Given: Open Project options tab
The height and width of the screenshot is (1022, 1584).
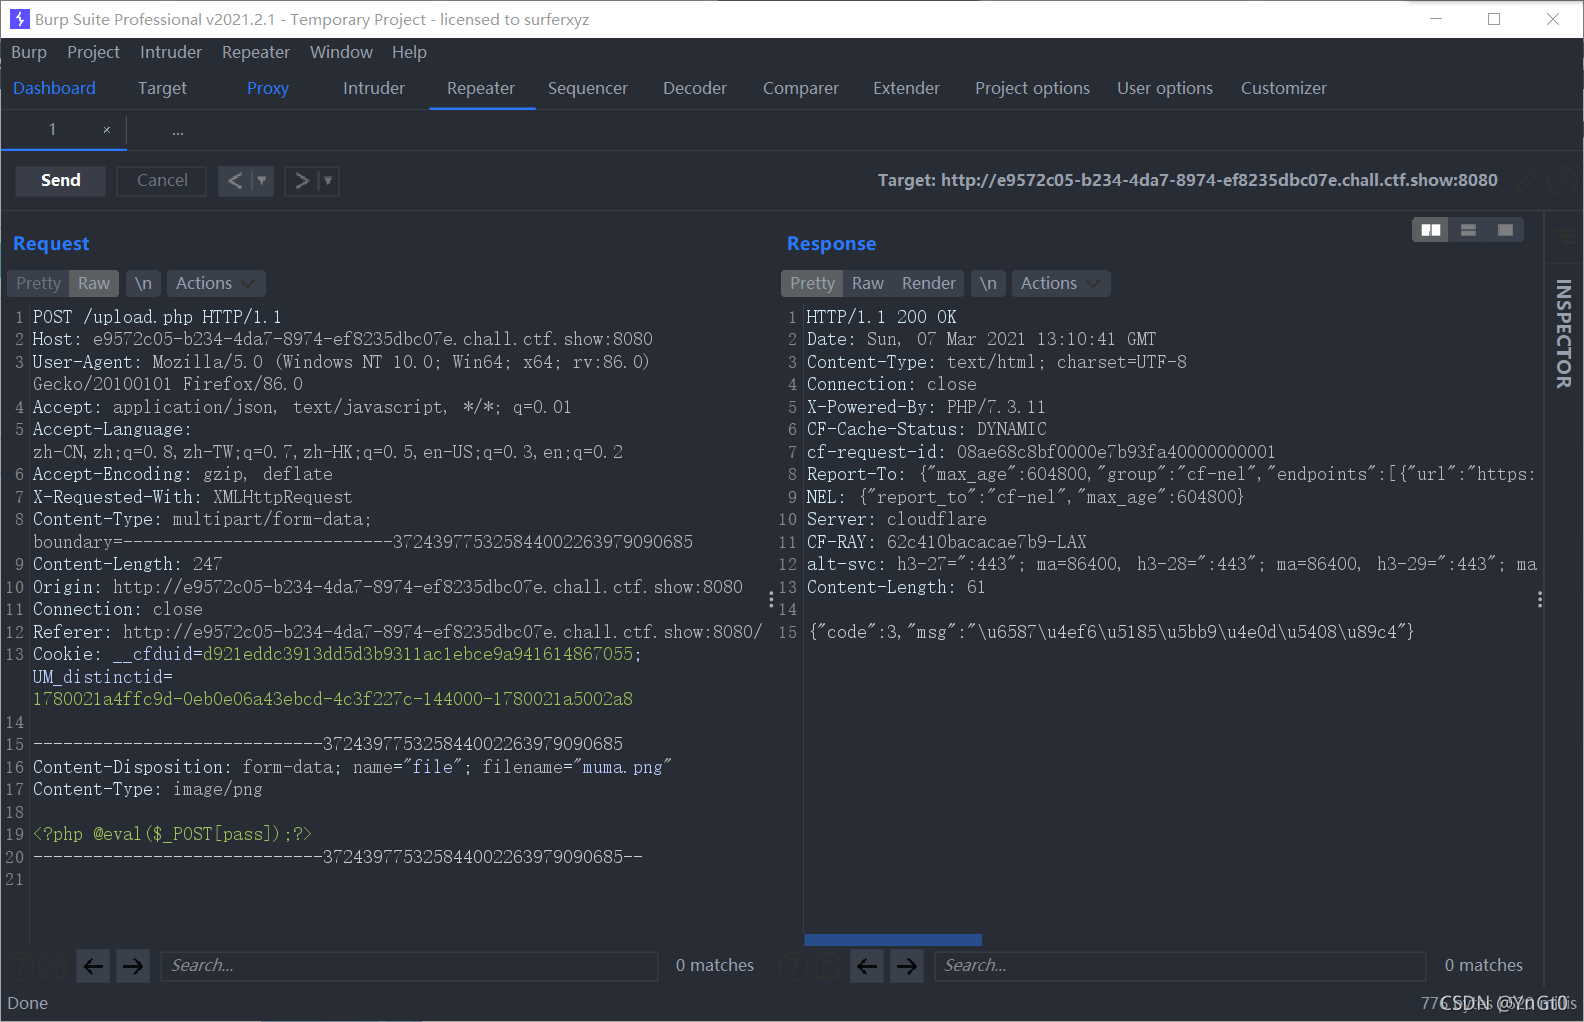Looking at the screenshot, I should (x=1032, y=88).
